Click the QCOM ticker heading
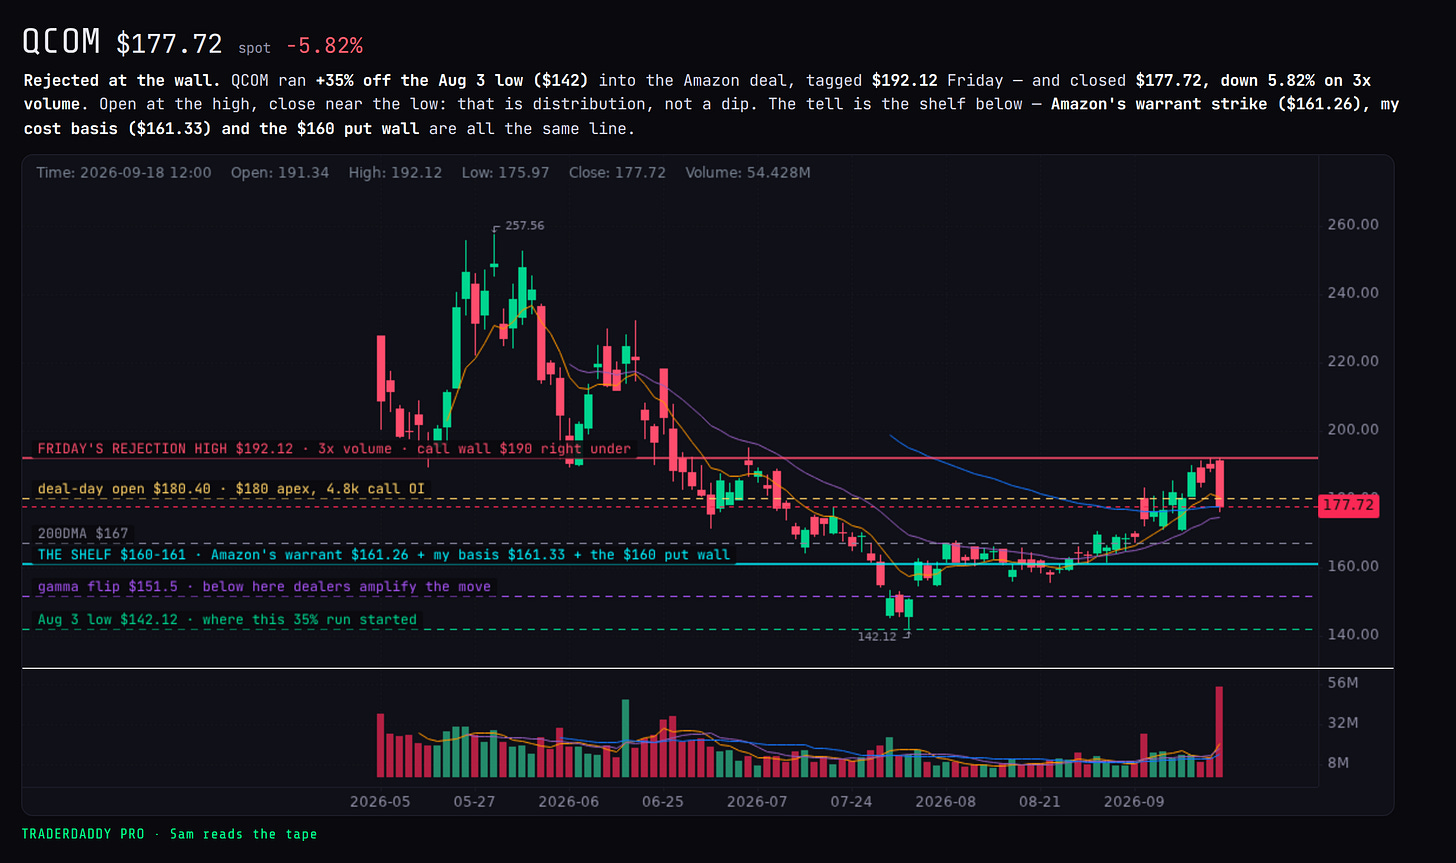The width and height of the screenshot is (1456, 863). (x=61, y=42)
